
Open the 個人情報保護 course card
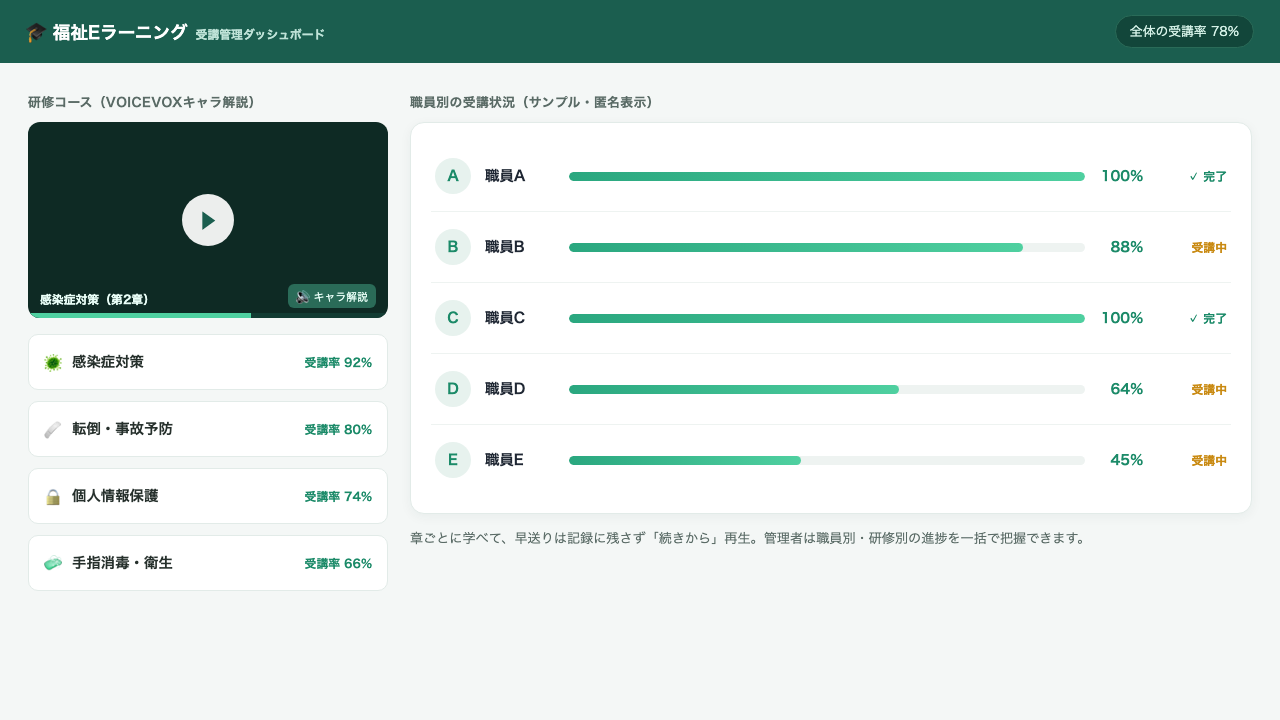(208, 496)
